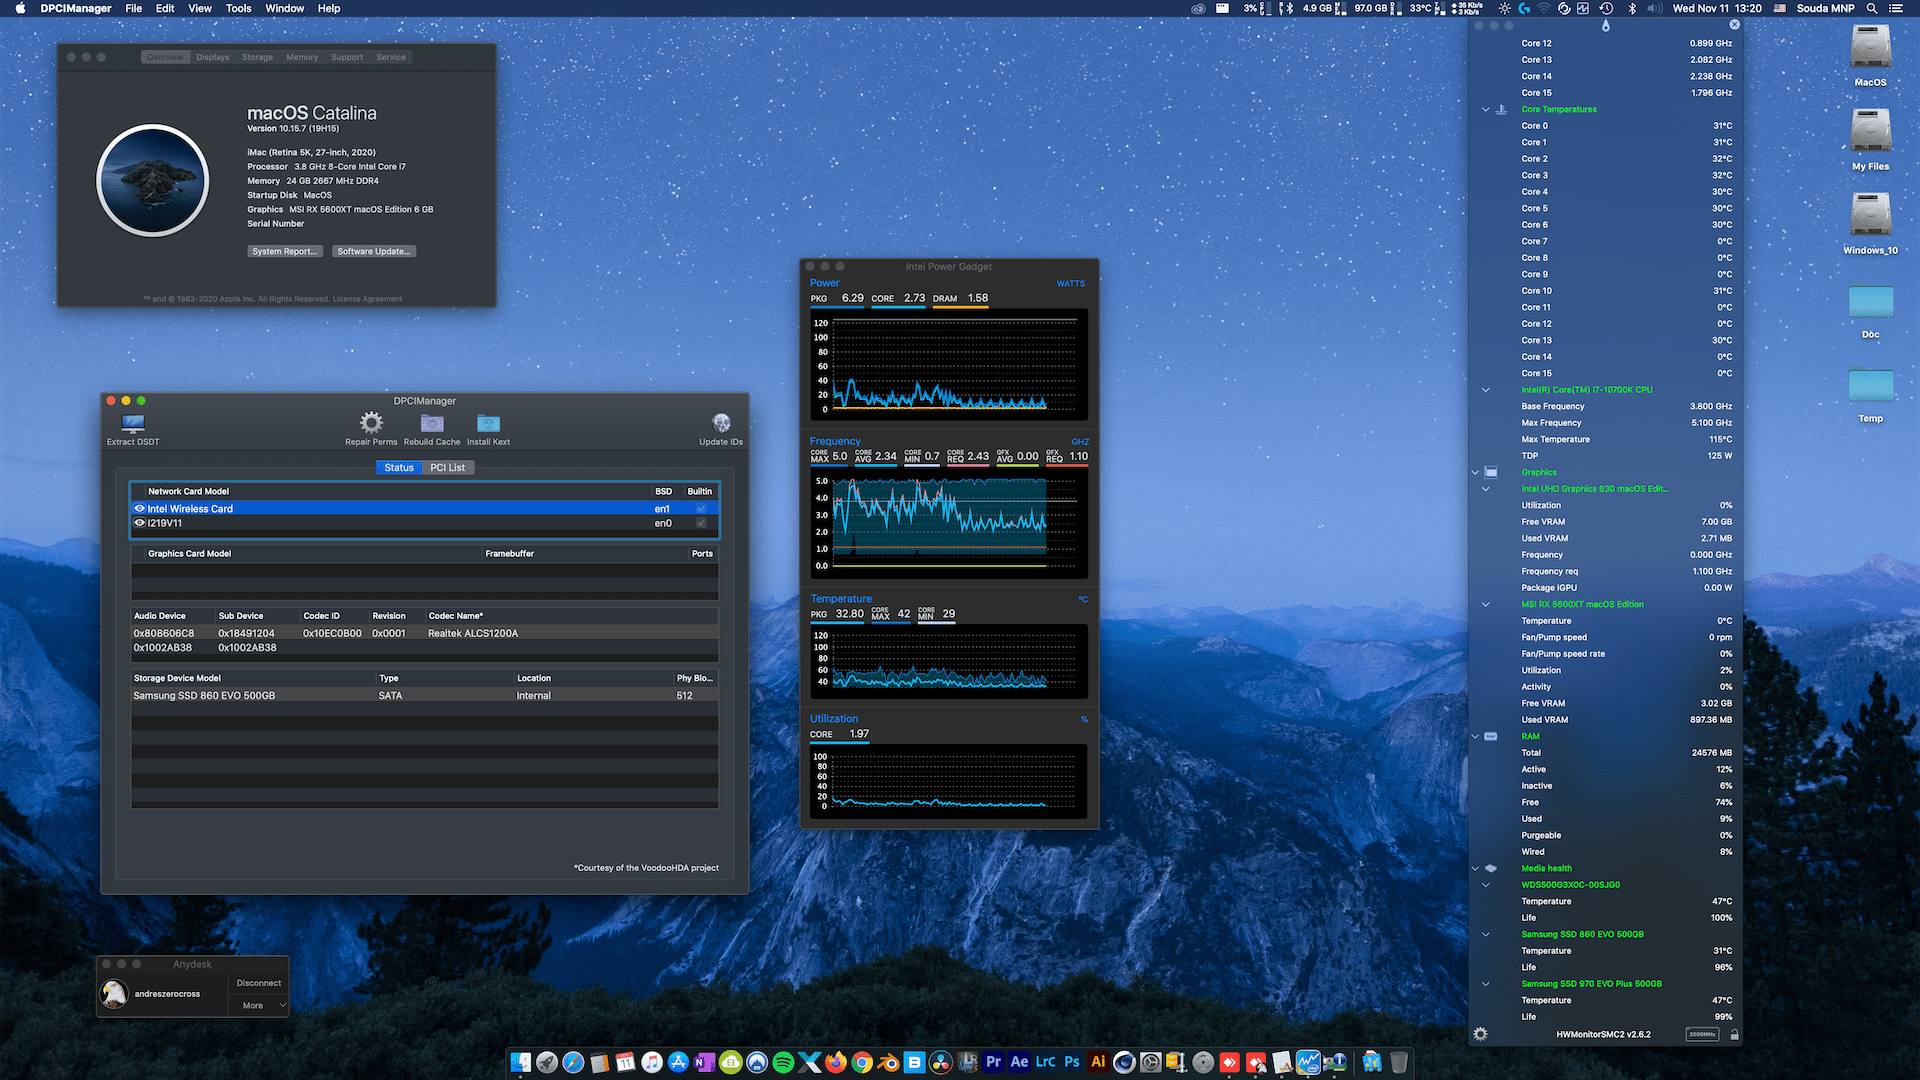Click the Rebuild Cache folder icon

(432, 423)
